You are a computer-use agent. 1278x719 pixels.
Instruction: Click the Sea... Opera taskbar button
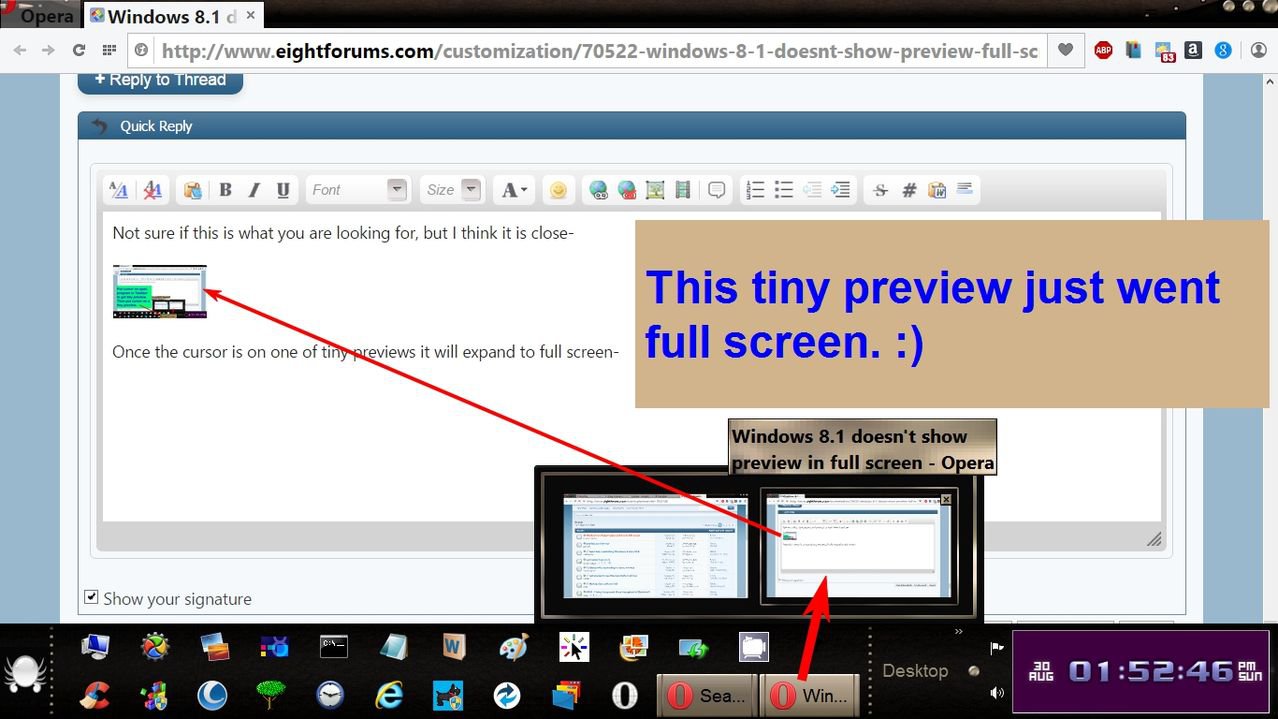tap(707, 695)
